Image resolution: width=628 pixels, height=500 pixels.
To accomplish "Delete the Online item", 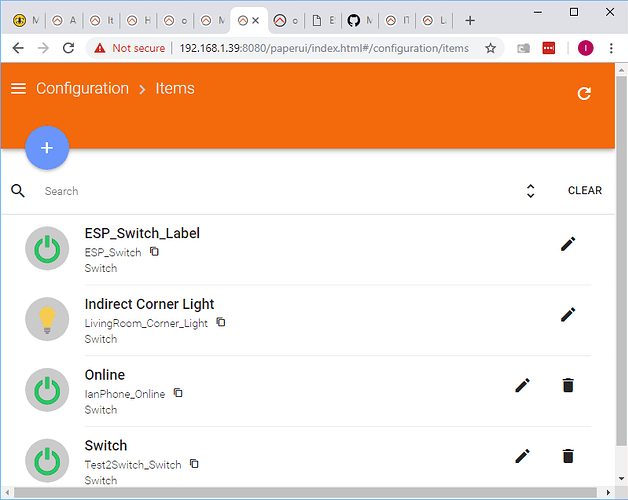I will click(568, 385).
